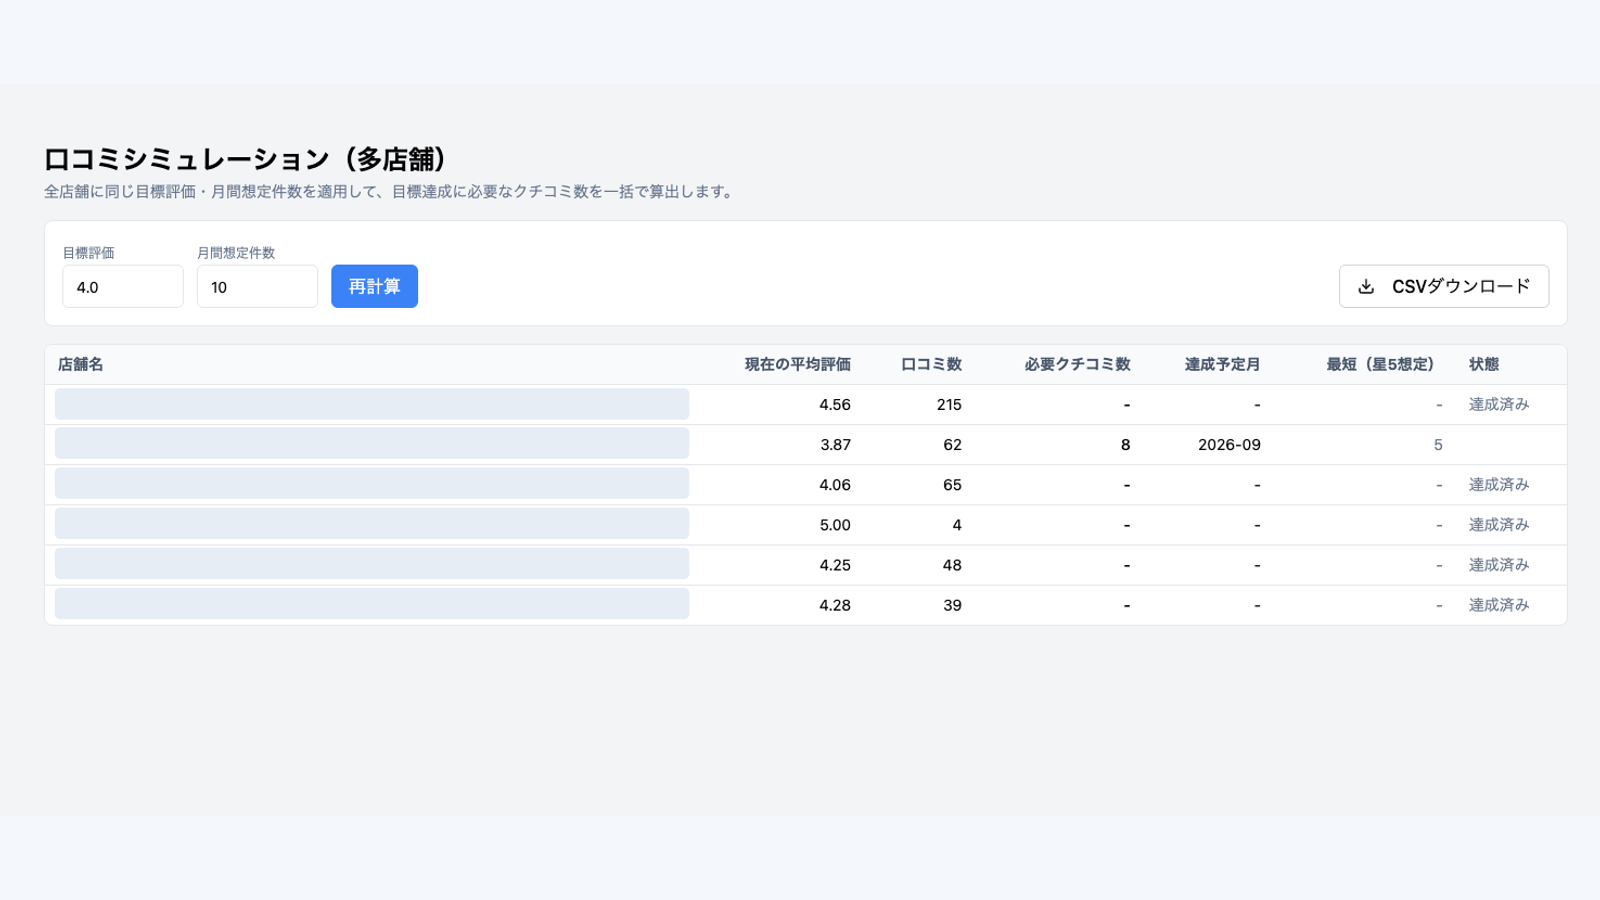Image resolution: width=1600 pixels, height=900 pixels.
Task: Click the review count 62 cell
Action: point(952,445)
